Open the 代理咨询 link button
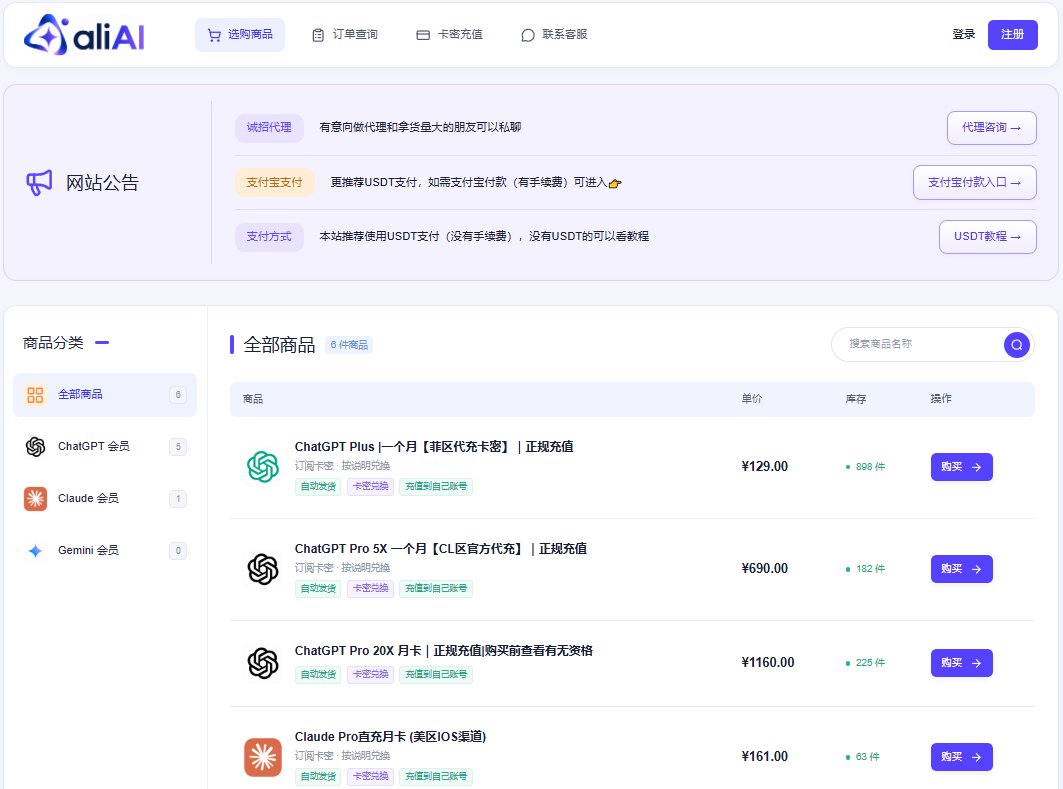Viewport: 1063px width, 789px height. coord(991,127)
